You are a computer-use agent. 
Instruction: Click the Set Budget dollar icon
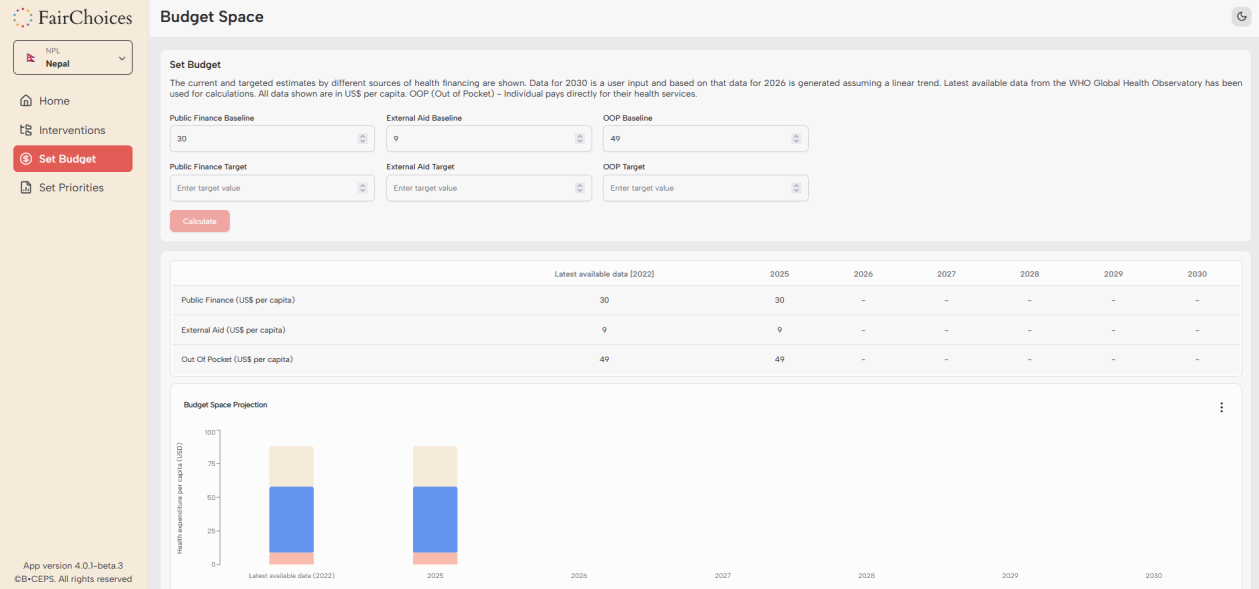coord(27,159)
